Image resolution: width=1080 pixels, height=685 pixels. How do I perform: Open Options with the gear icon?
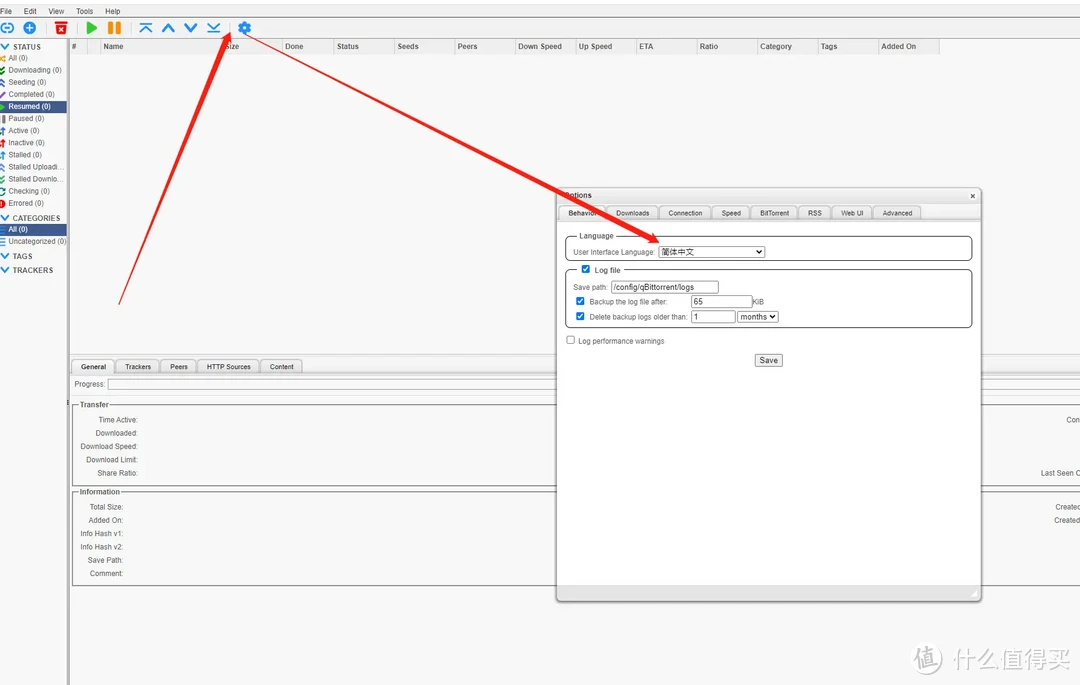pyautogui.click(x=245, y=28)
